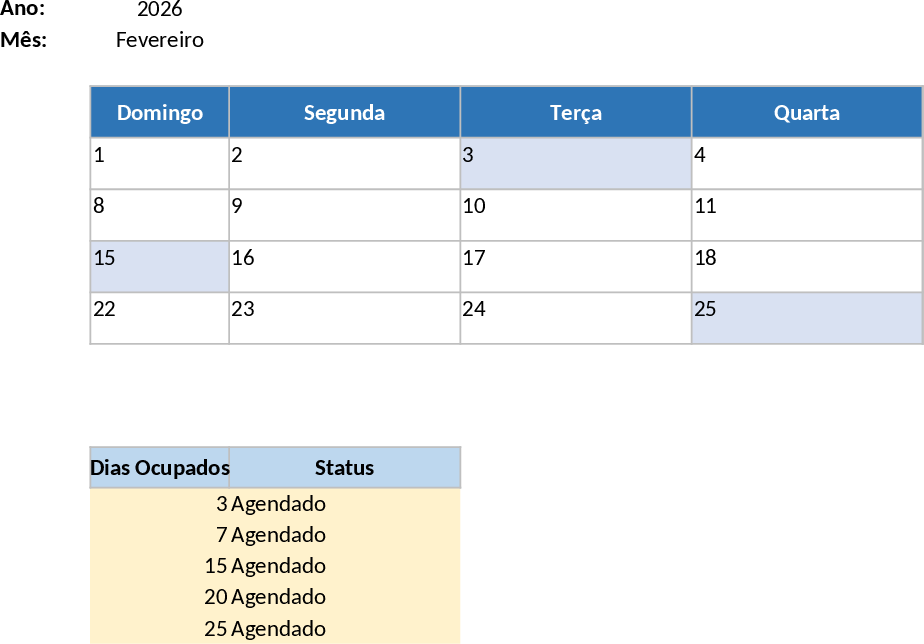Viewport: 924px width, 644px height.
Task: Select the Quarta header cell
Action: coord(806,112)
